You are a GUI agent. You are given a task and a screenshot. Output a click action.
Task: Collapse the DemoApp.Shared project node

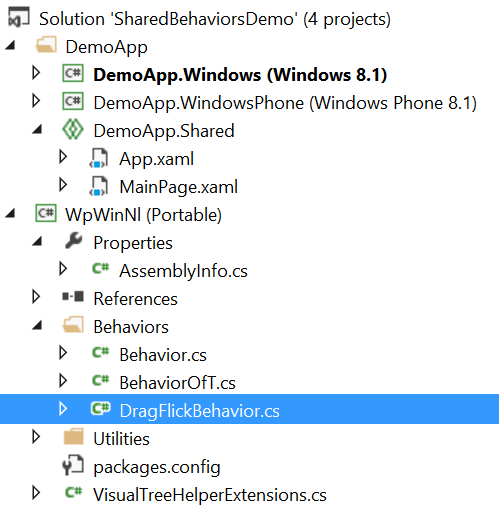tap(37, 129)
